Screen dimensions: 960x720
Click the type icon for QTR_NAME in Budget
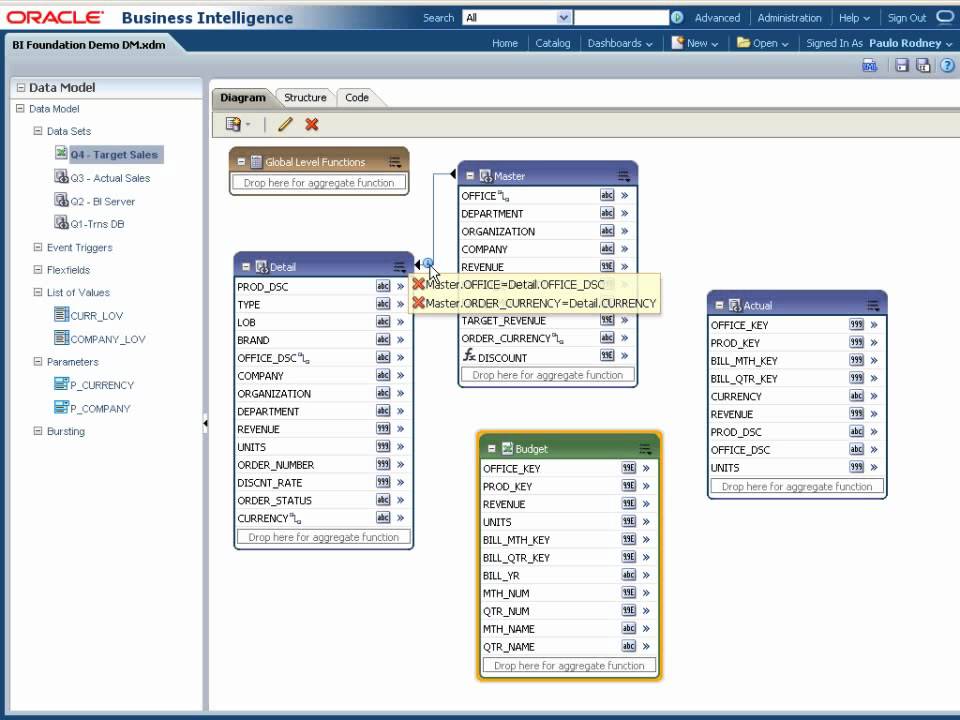click(x=629, y=646)
